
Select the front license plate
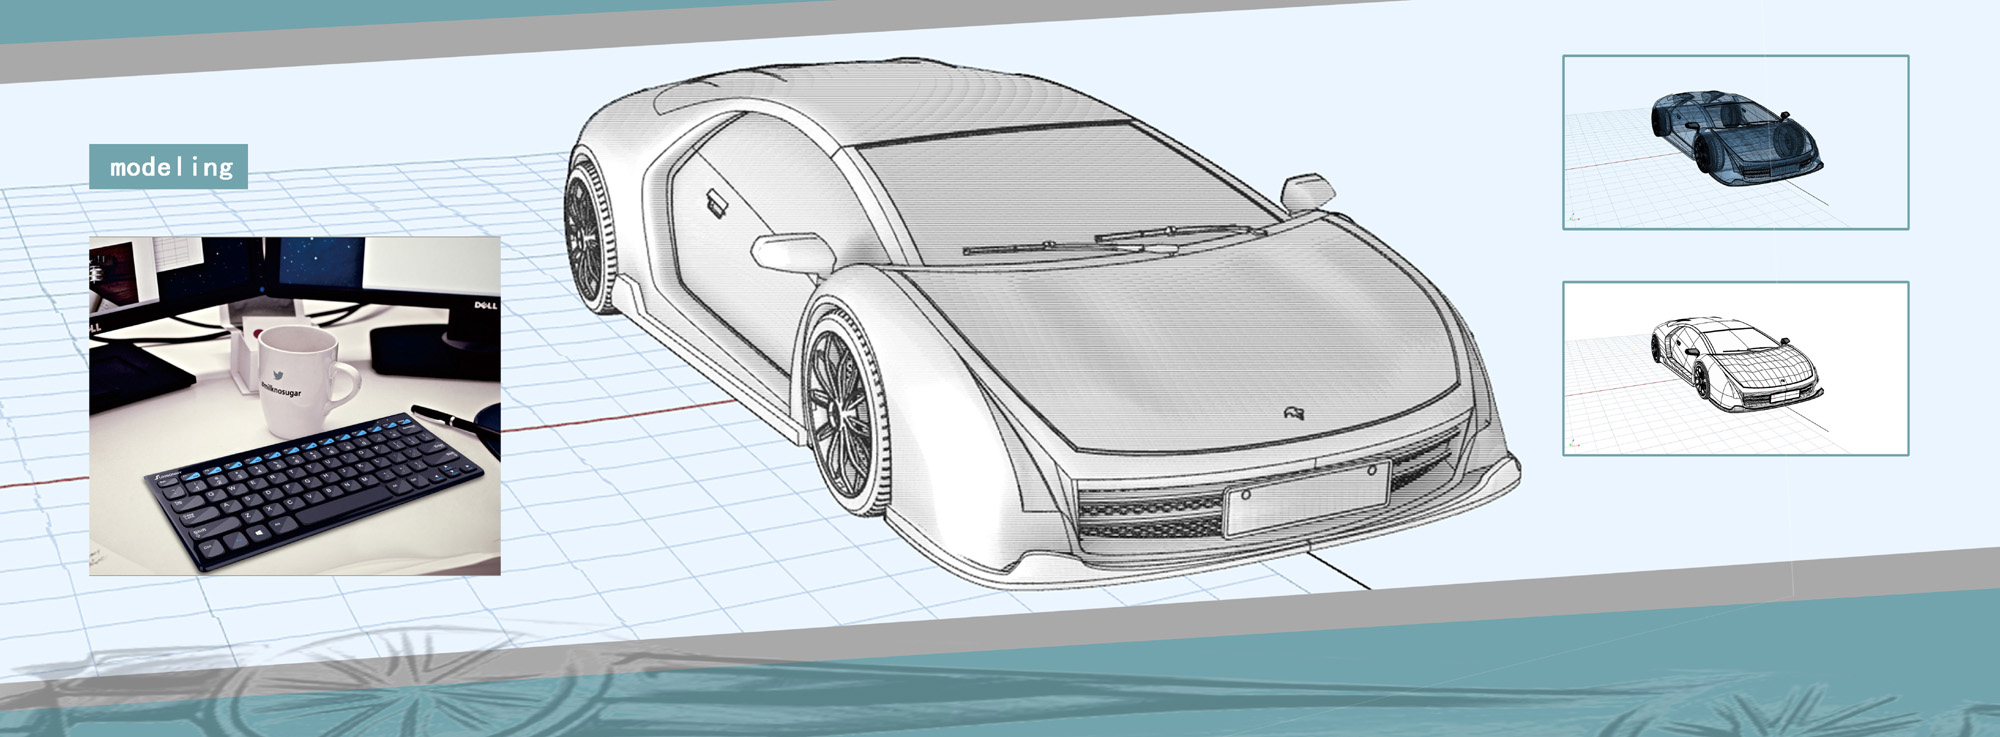(1306, 498)
